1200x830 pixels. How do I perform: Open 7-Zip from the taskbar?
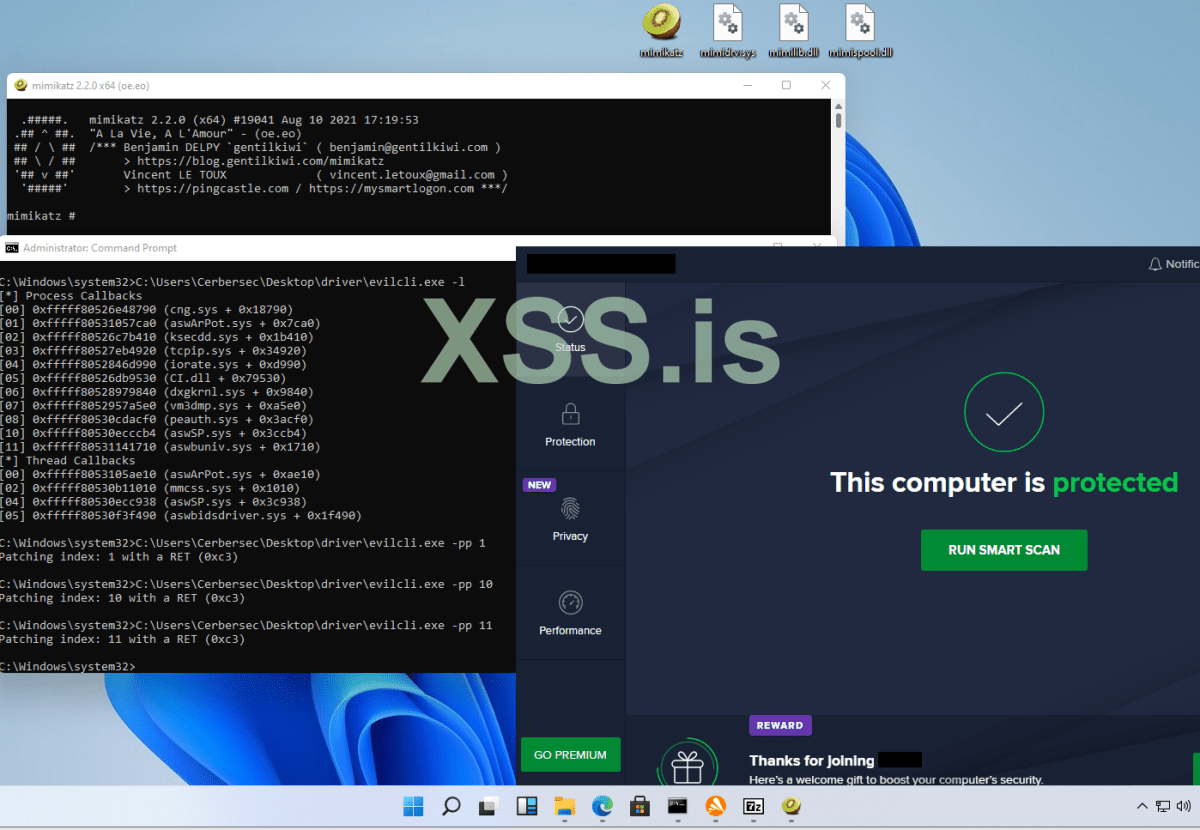753,806
